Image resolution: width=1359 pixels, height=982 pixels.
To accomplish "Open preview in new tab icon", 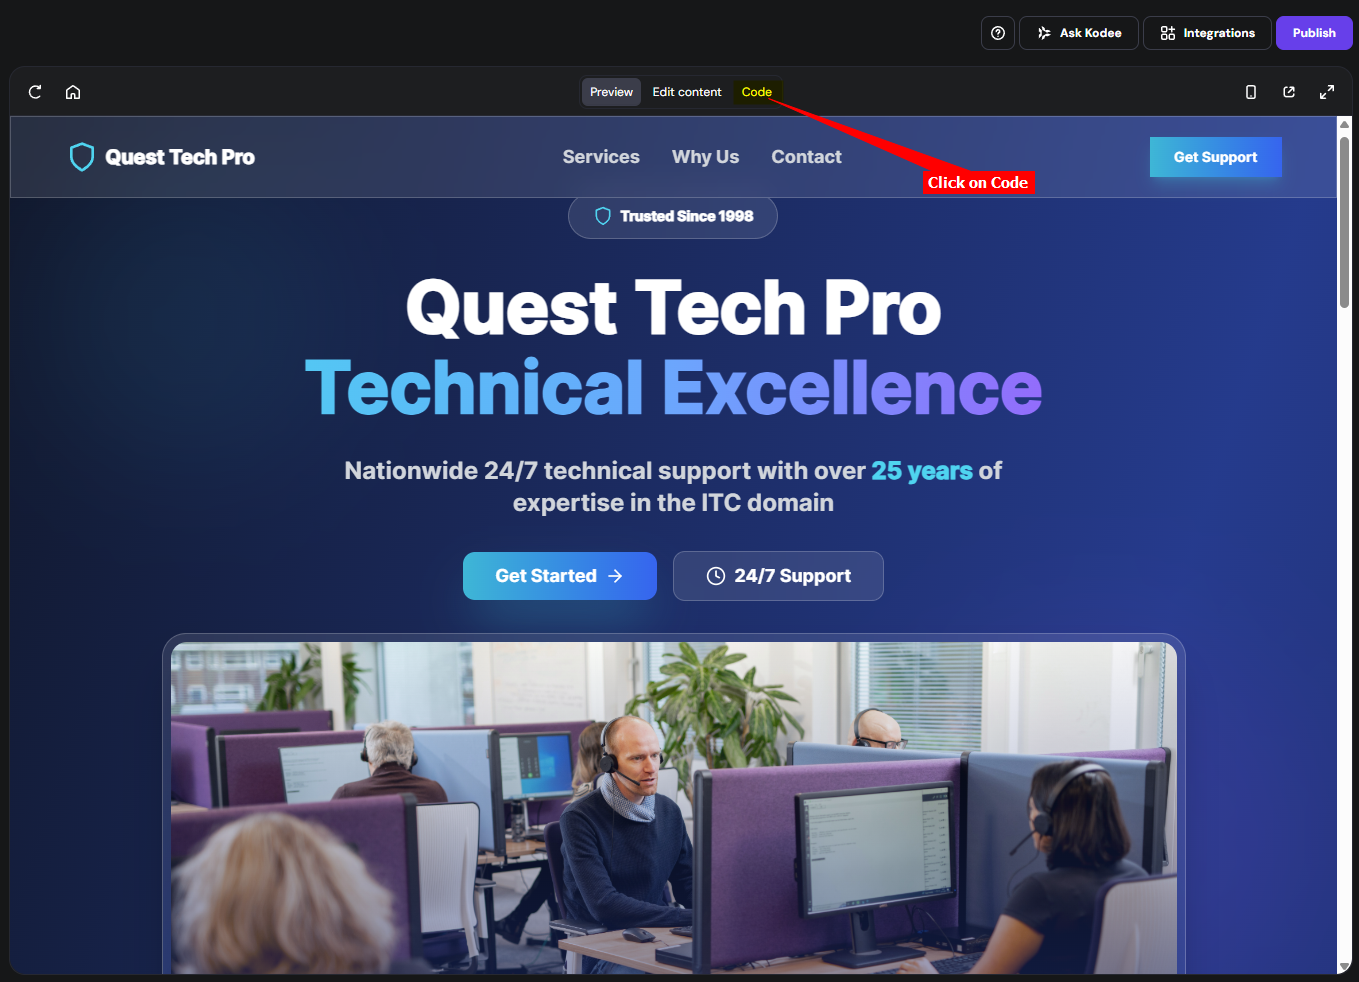I will (1289, 92).
